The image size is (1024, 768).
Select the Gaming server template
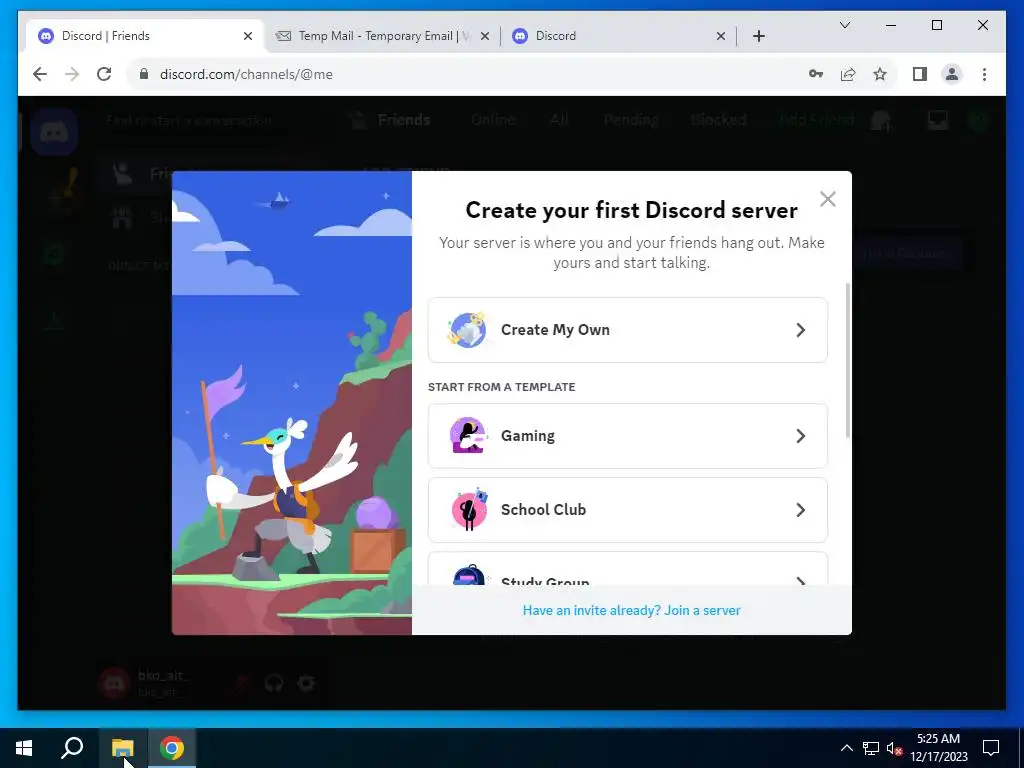628,436
